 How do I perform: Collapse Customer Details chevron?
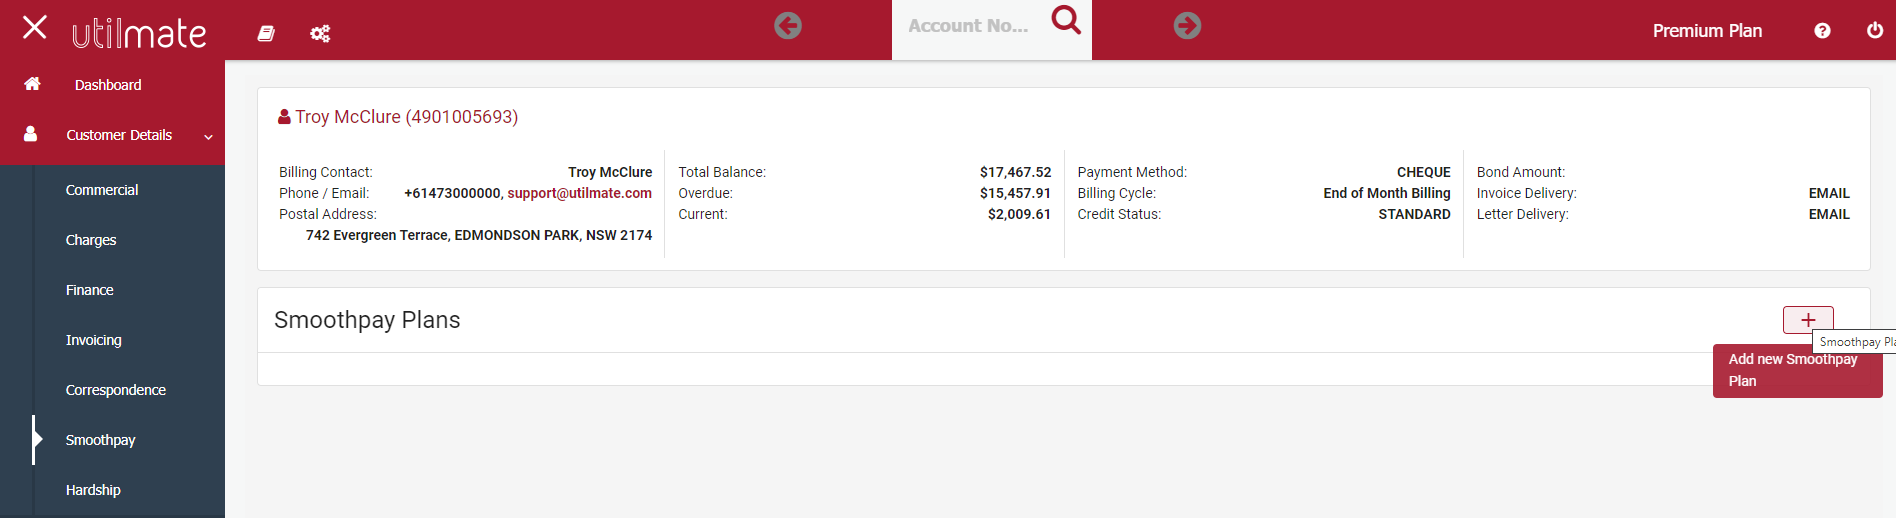(x=208, y=137)
